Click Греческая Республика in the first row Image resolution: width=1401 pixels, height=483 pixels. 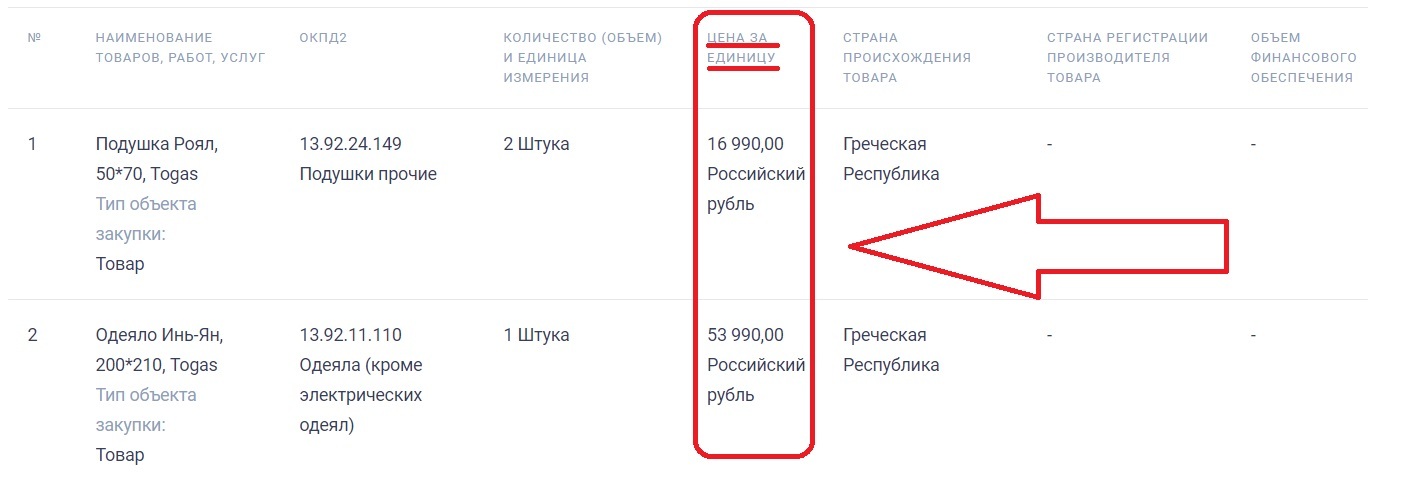click(x=891, y=159)
